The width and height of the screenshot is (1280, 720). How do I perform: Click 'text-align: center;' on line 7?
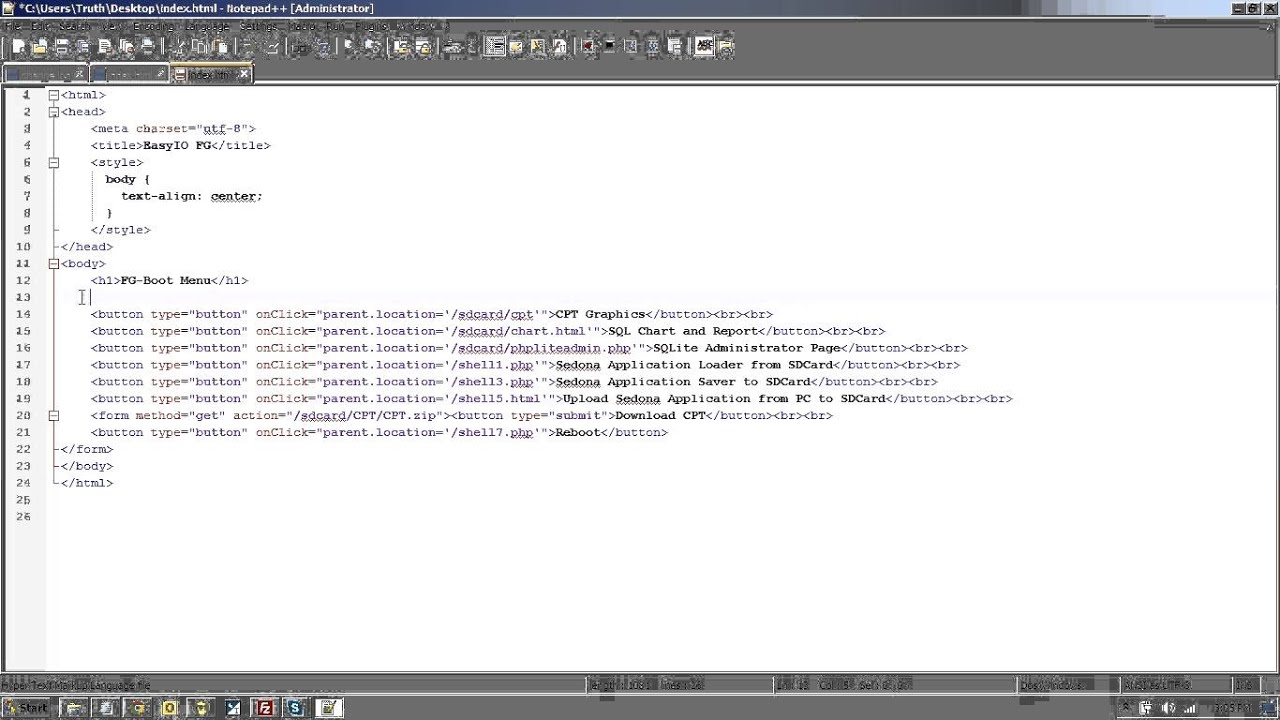tap(192, 196)
